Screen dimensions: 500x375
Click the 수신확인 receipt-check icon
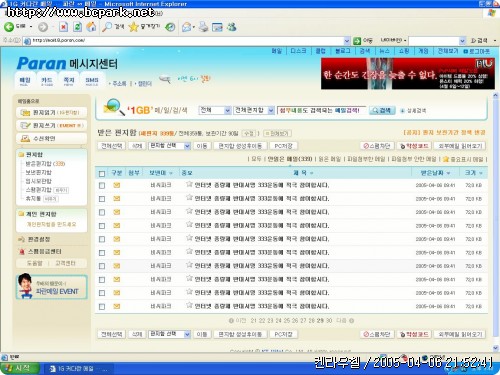[25, 138]
